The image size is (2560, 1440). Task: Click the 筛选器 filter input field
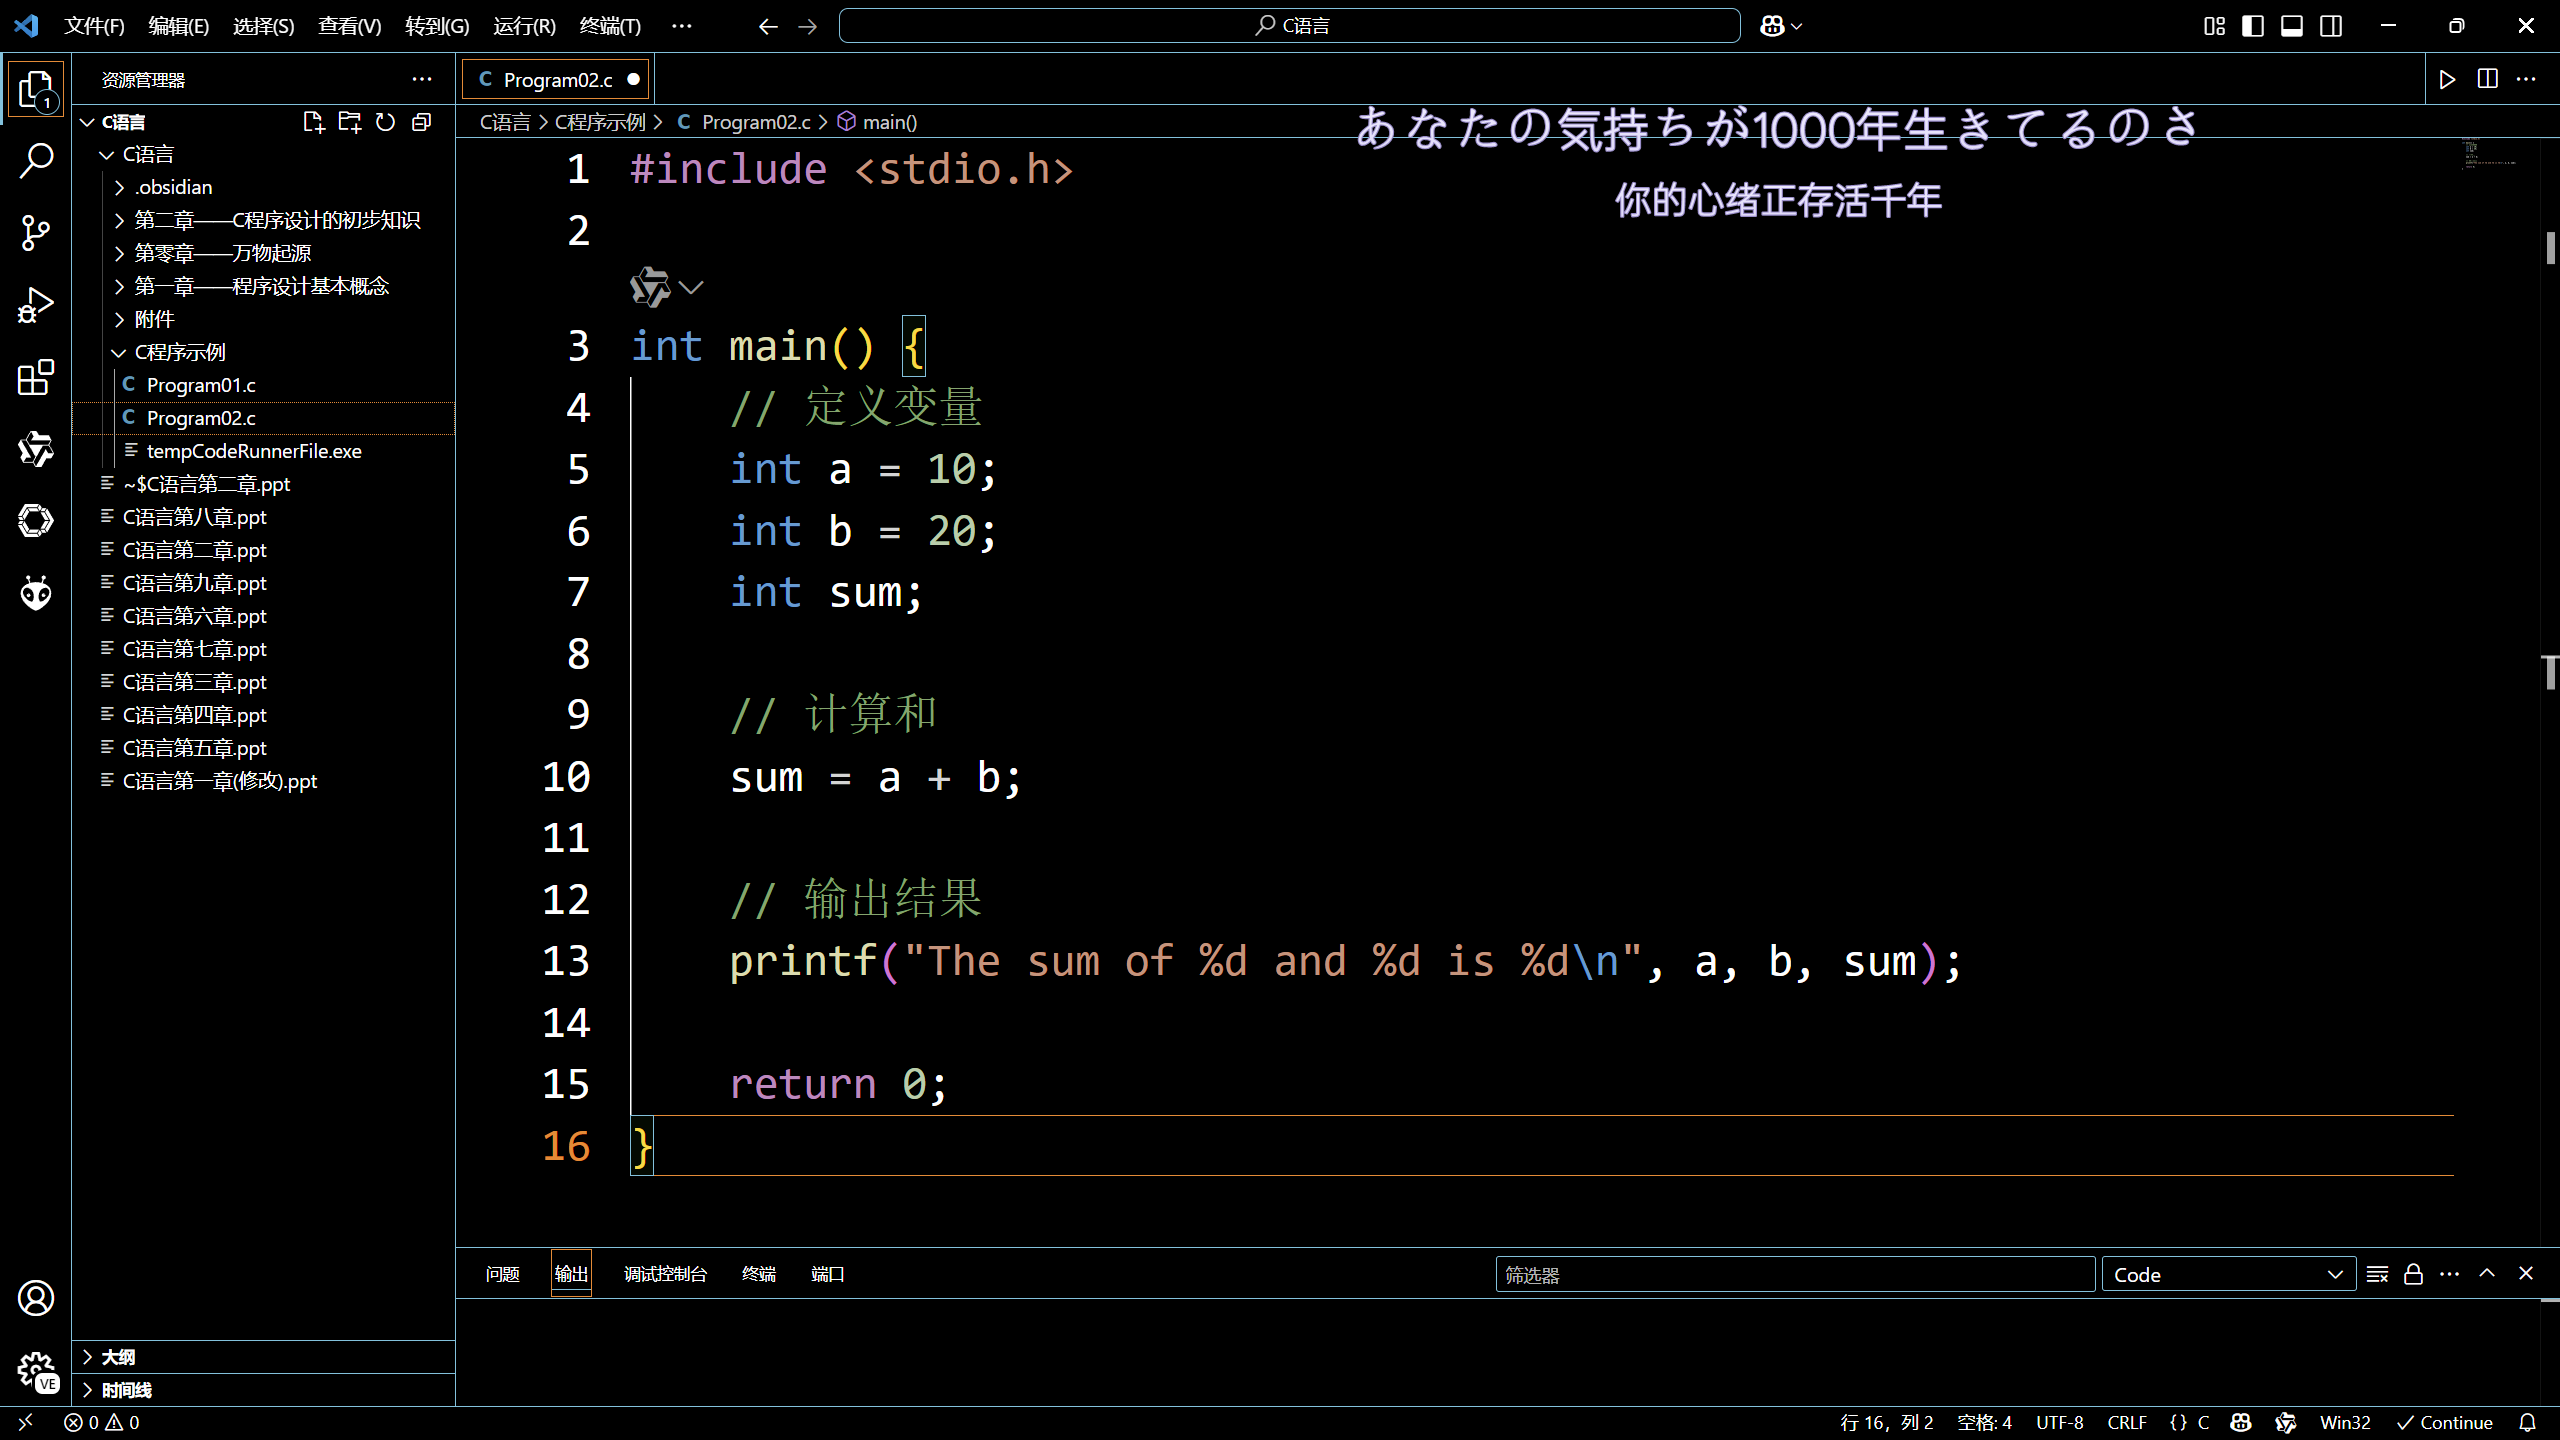(1794, 1275)
